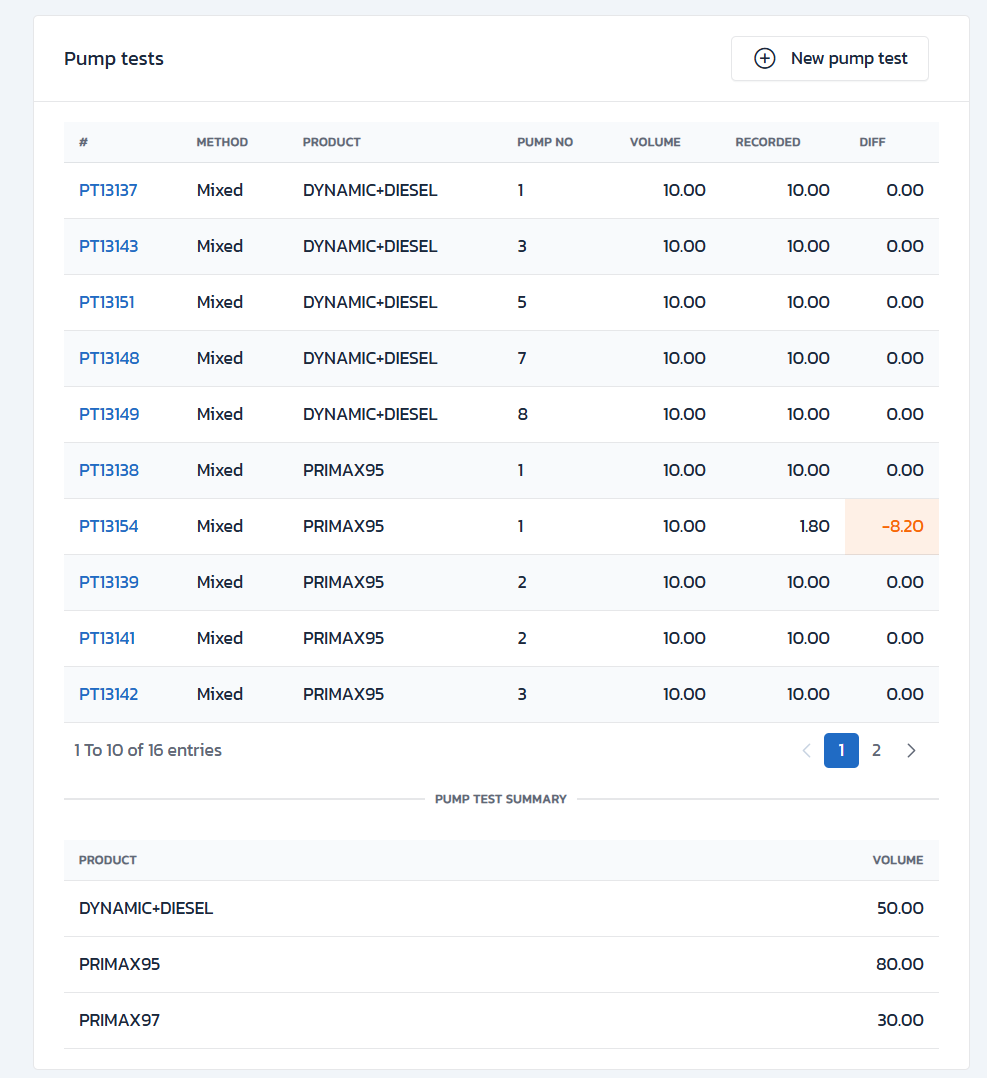Open pump test PT13142

(109, 694)
